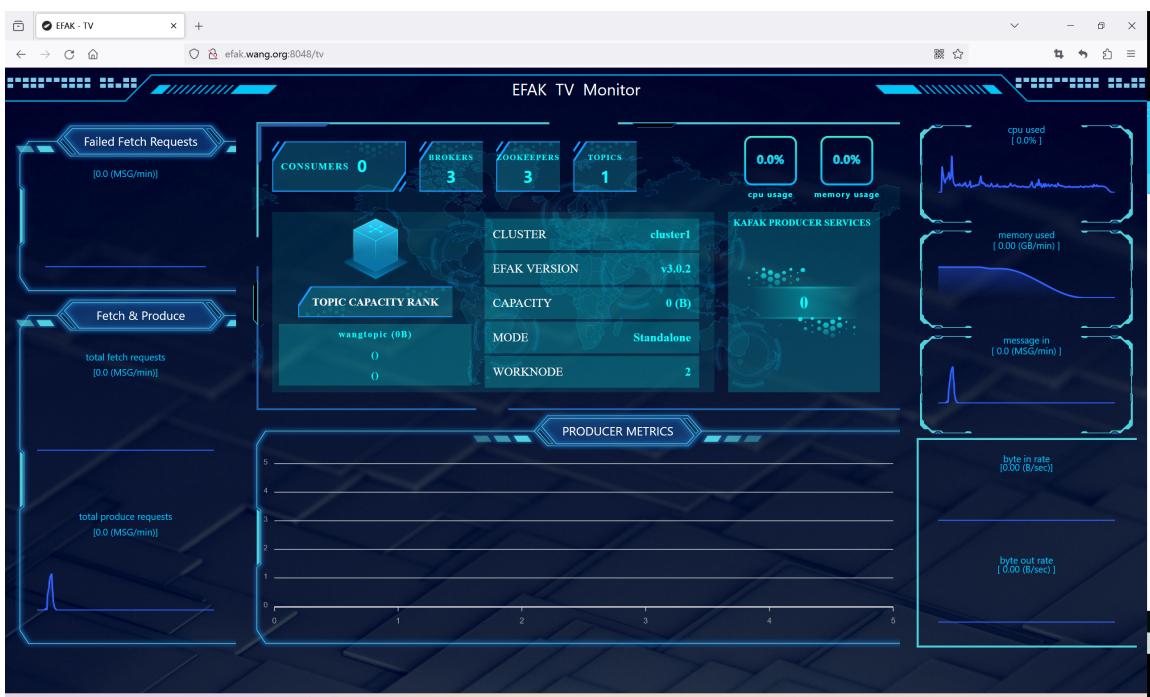Click the Fetch & Produce panel title
The width and height of the screenshot is (1150, 697).
point(140,315)
